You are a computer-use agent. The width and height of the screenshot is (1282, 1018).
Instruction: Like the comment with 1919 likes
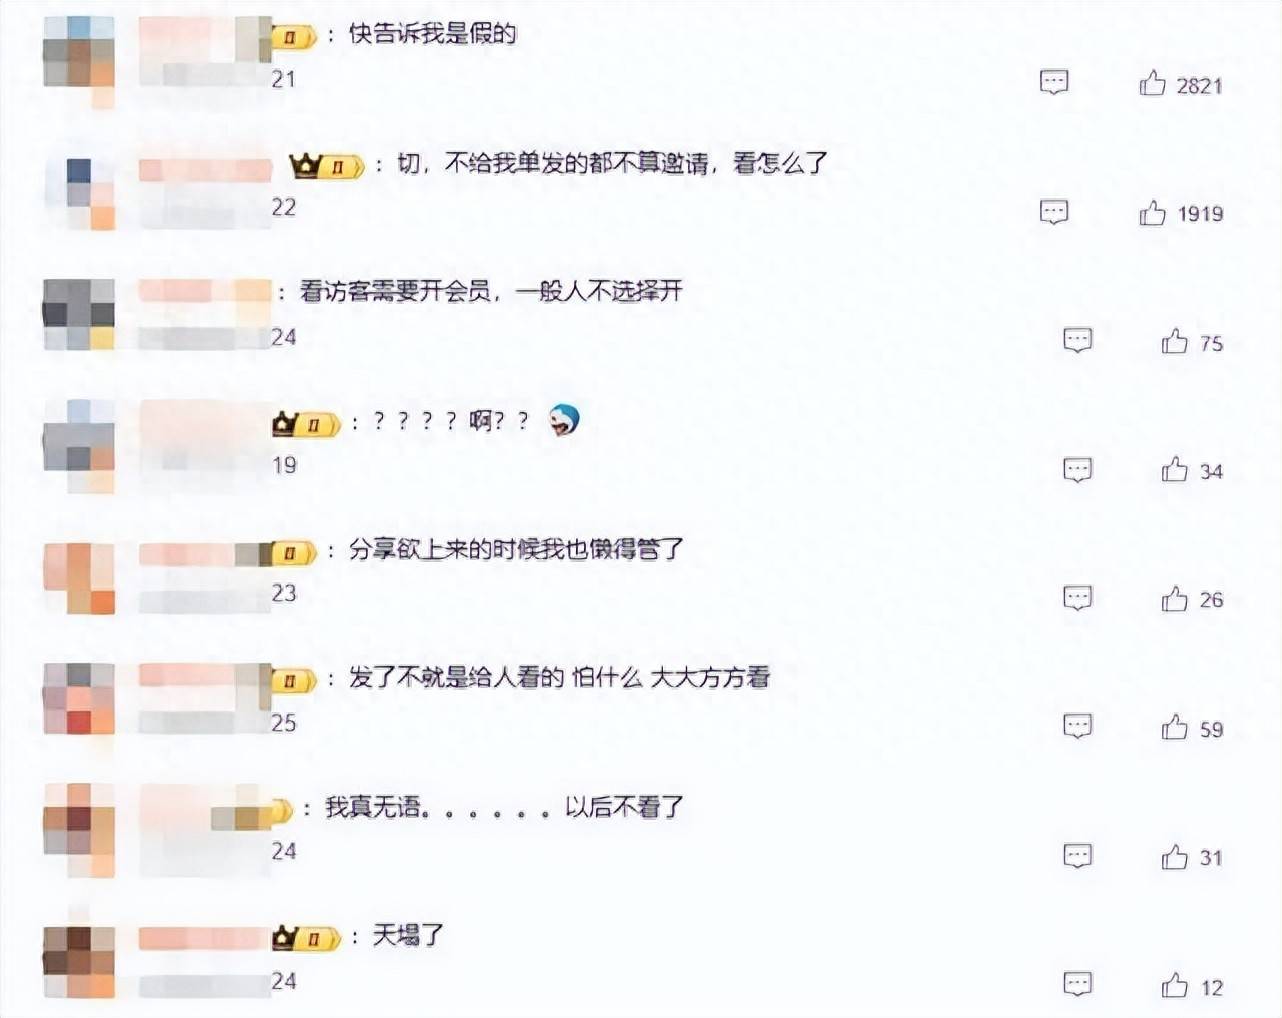pos(1152,212)
